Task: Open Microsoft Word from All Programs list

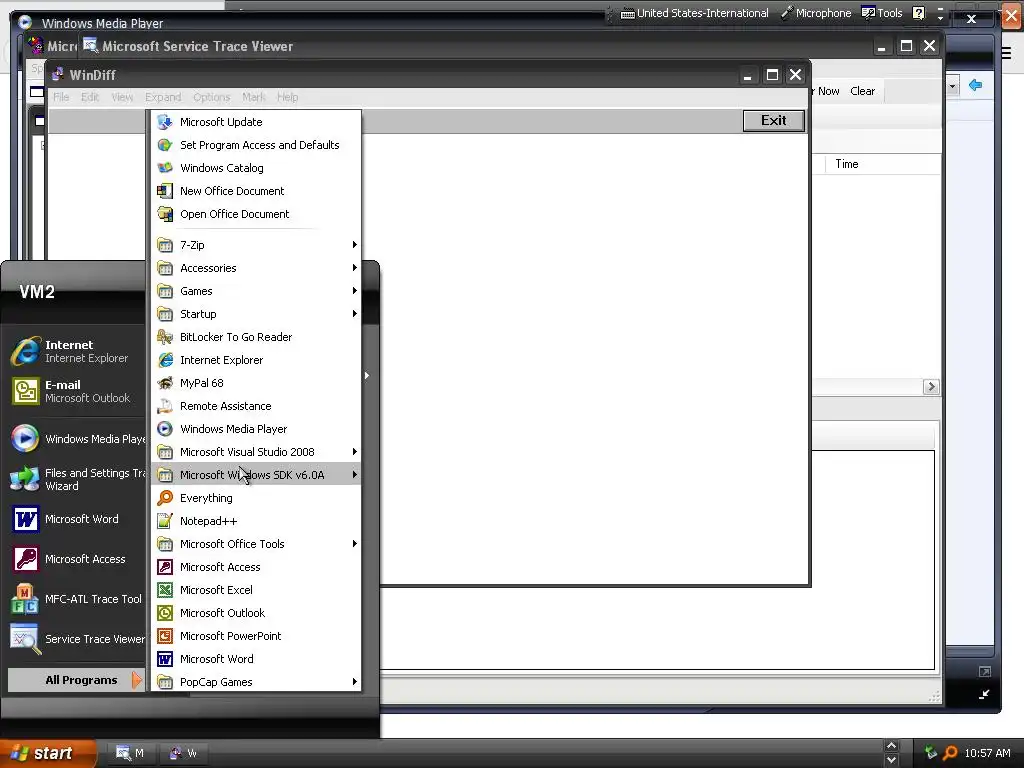Action: [256, 659]
